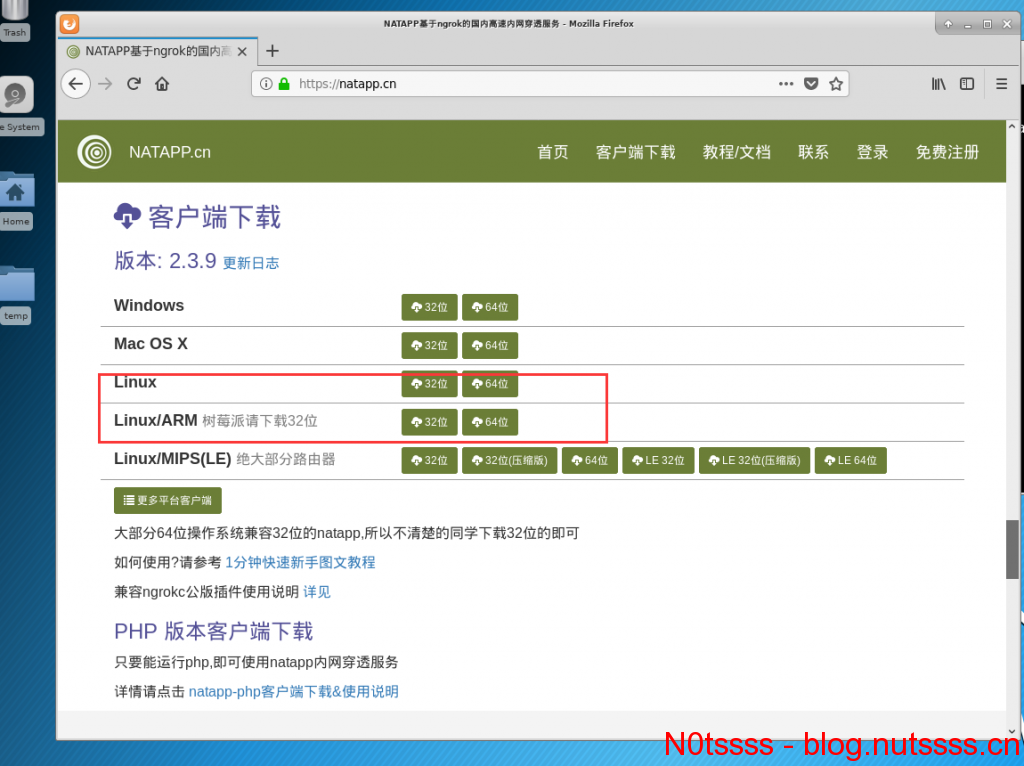Click 登录 in the navigation bar
The height and width of the screenshot is (766, 1024).
click(872, 152)
